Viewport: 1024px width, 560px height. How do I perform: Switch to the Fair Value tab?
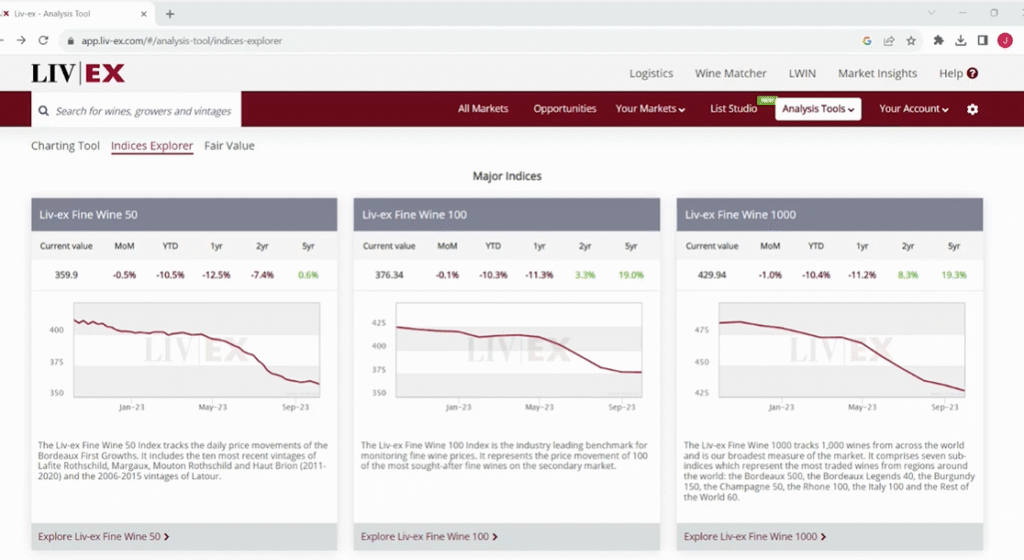(x=229, y=146)
